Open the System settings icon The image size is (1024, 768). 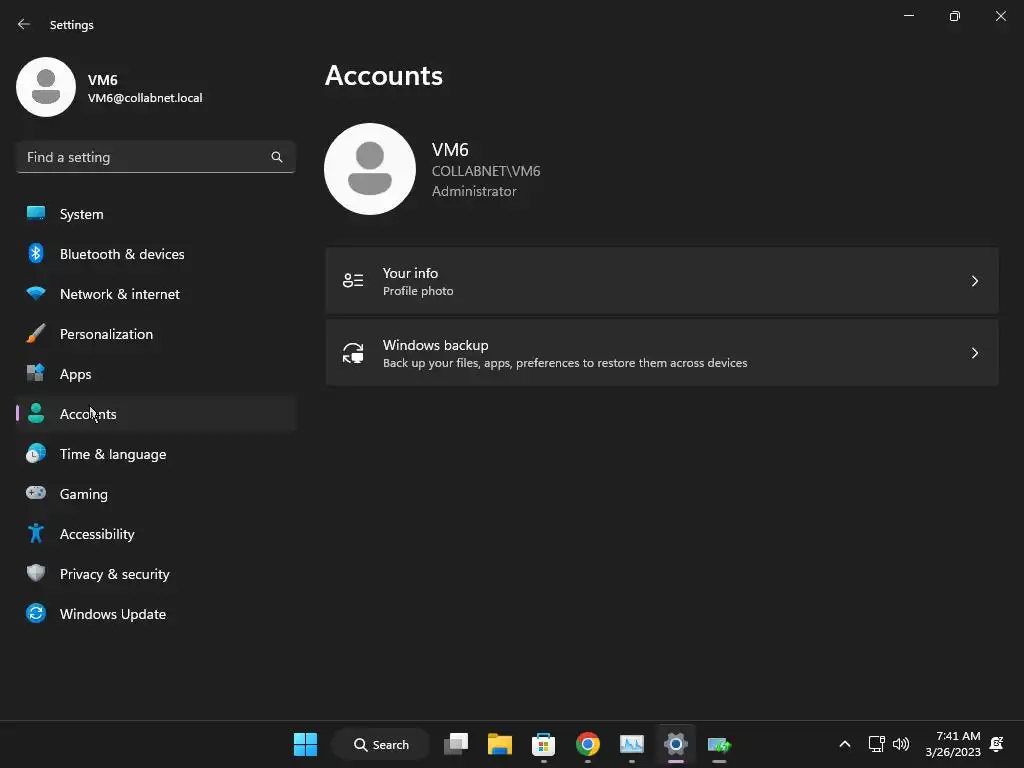click(x=36, y=214)
